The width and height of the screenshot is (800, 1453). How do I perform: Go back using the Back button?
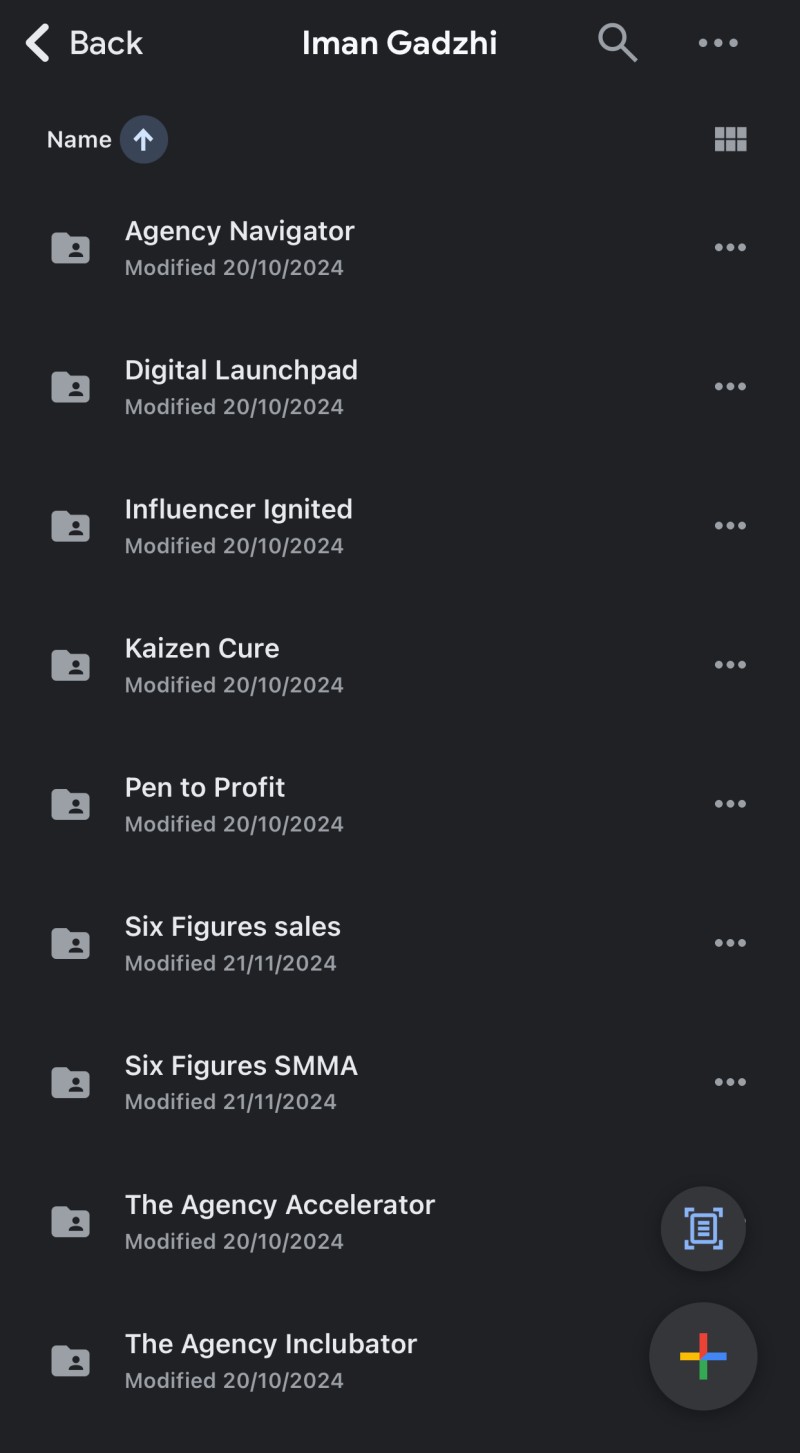pyautogui.click(x=84, y=43)
